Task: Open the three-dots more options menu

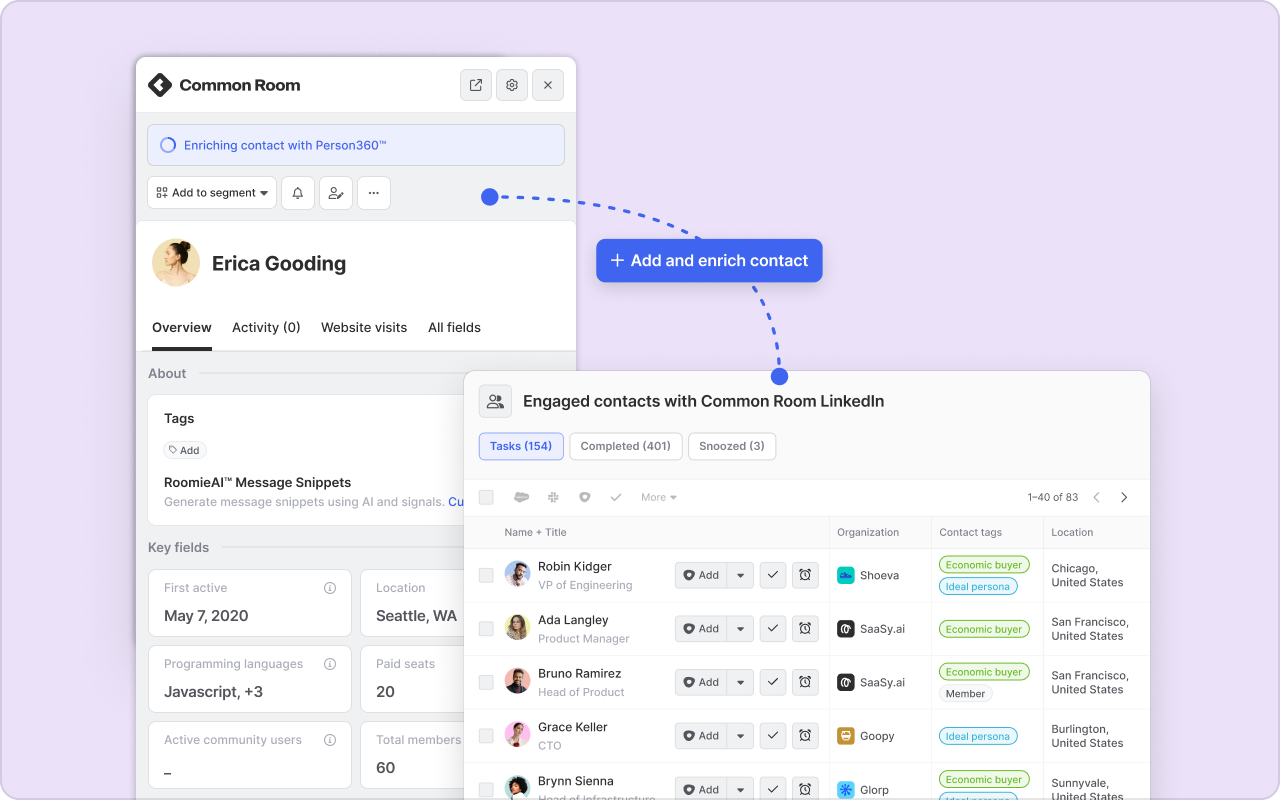Action: click(374, 193)
